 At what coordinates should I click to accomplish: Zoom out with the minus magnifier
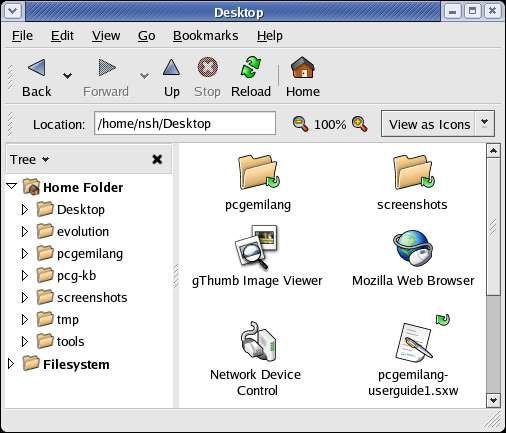300,124
